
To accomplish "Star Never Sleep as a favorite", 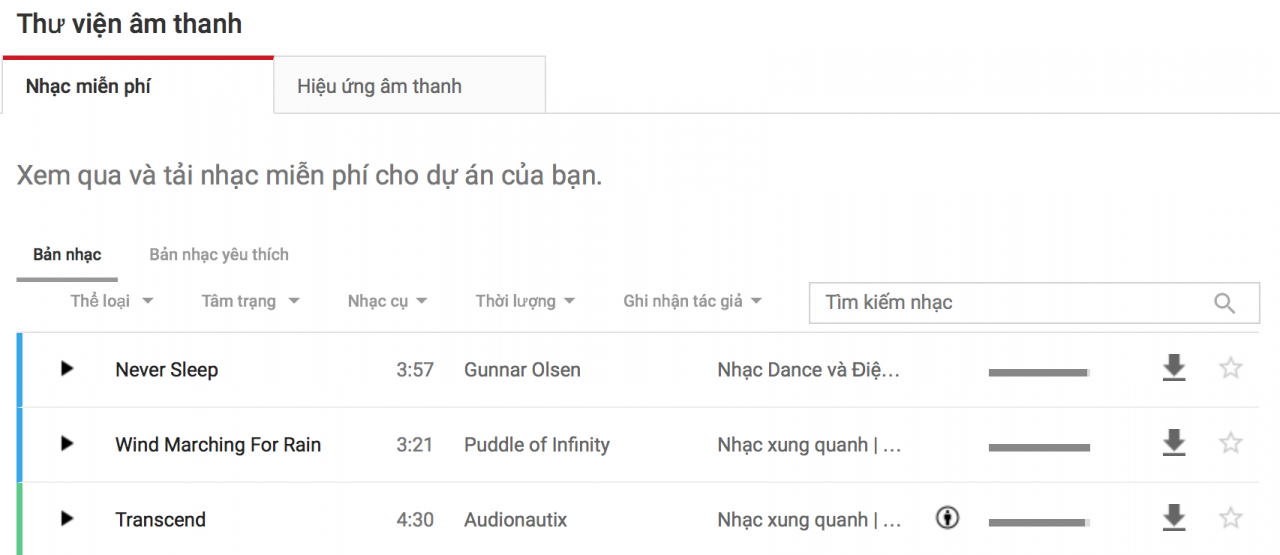I will pos(1230,369).
